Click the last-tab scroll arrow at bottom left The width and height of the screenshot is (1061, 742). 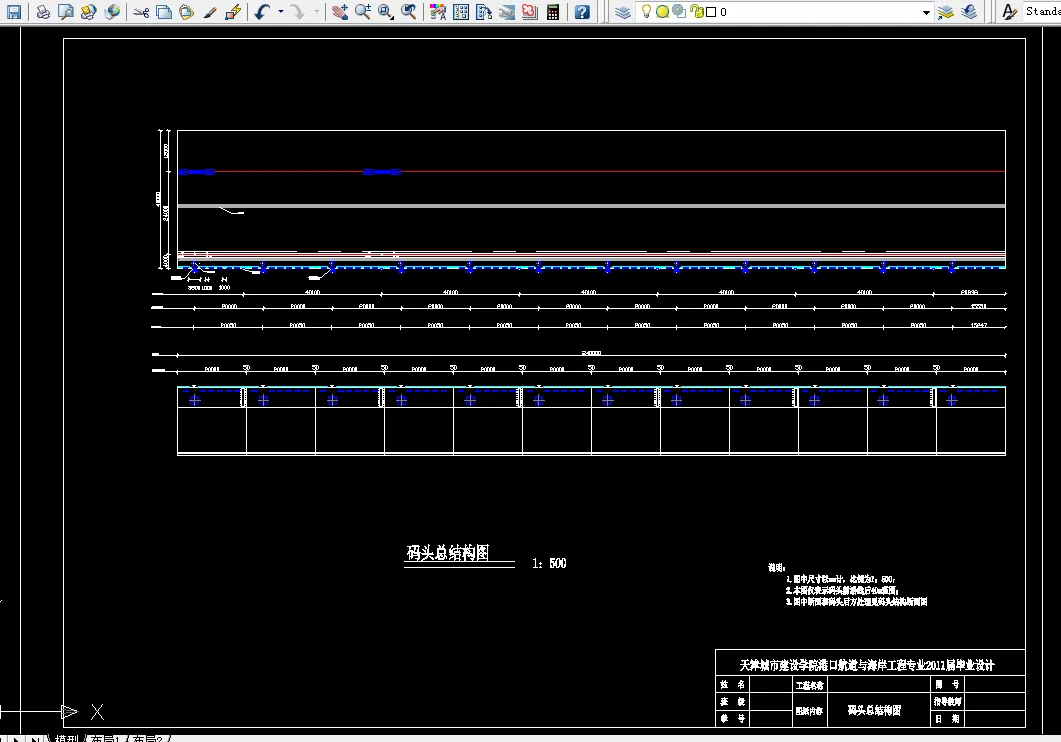point(35,739)
